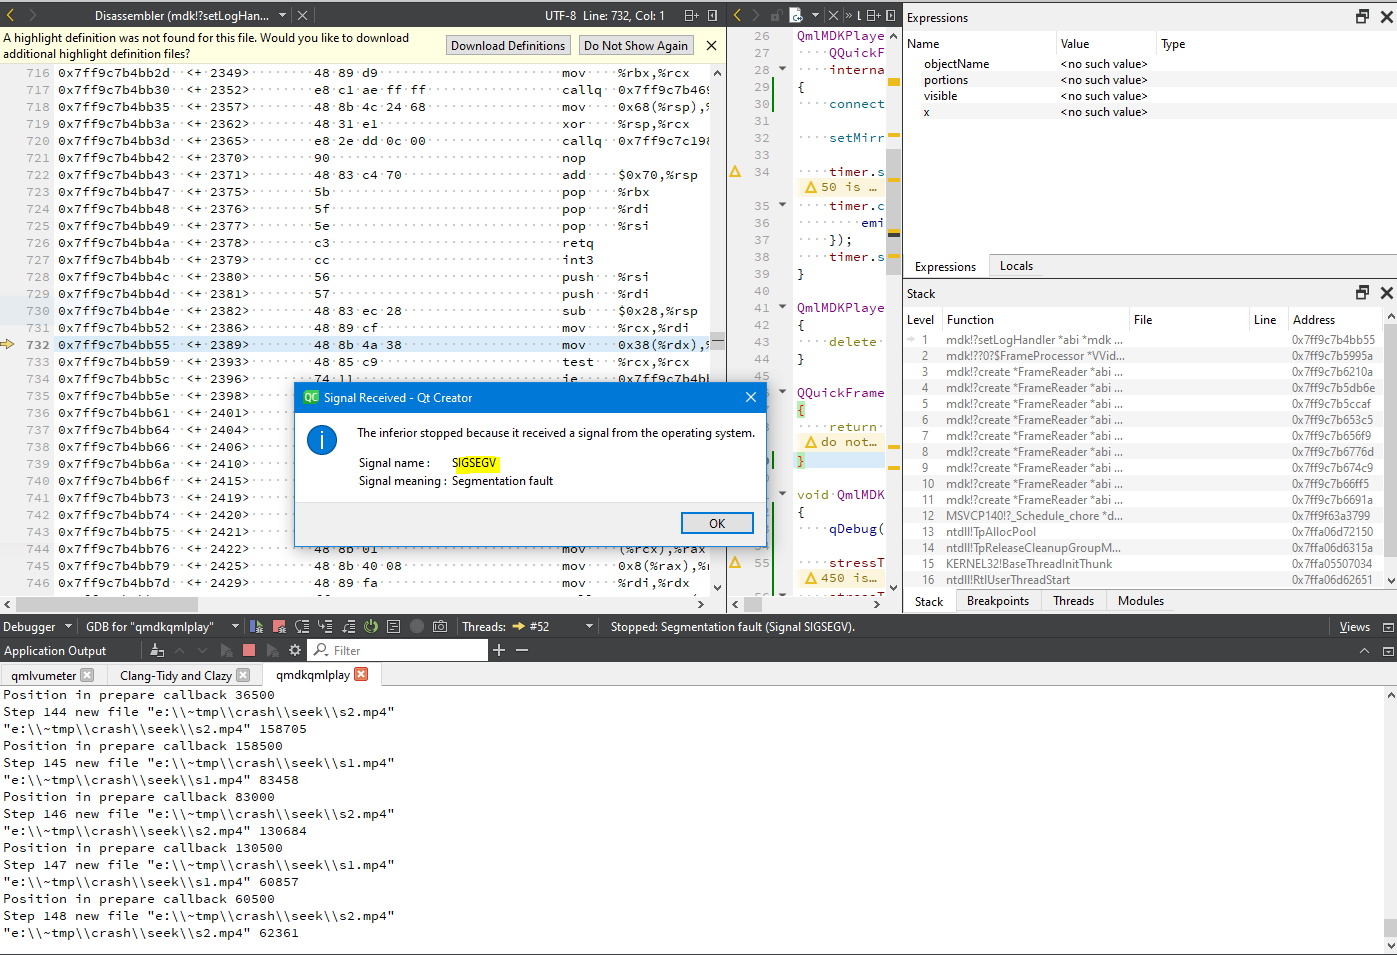Click the disassembler horizontal scrollbar

[x=353, y=604]
